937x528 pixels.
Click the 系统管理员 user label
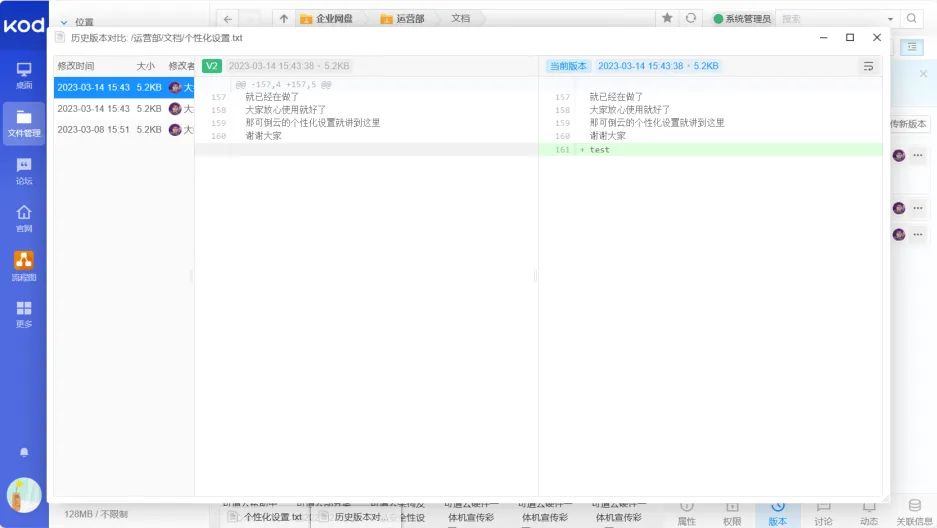click(742, 19)
